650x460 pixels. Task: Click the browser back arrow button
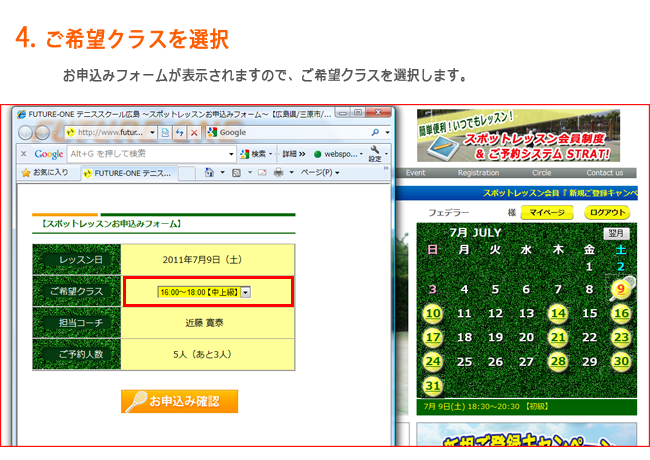24,132
